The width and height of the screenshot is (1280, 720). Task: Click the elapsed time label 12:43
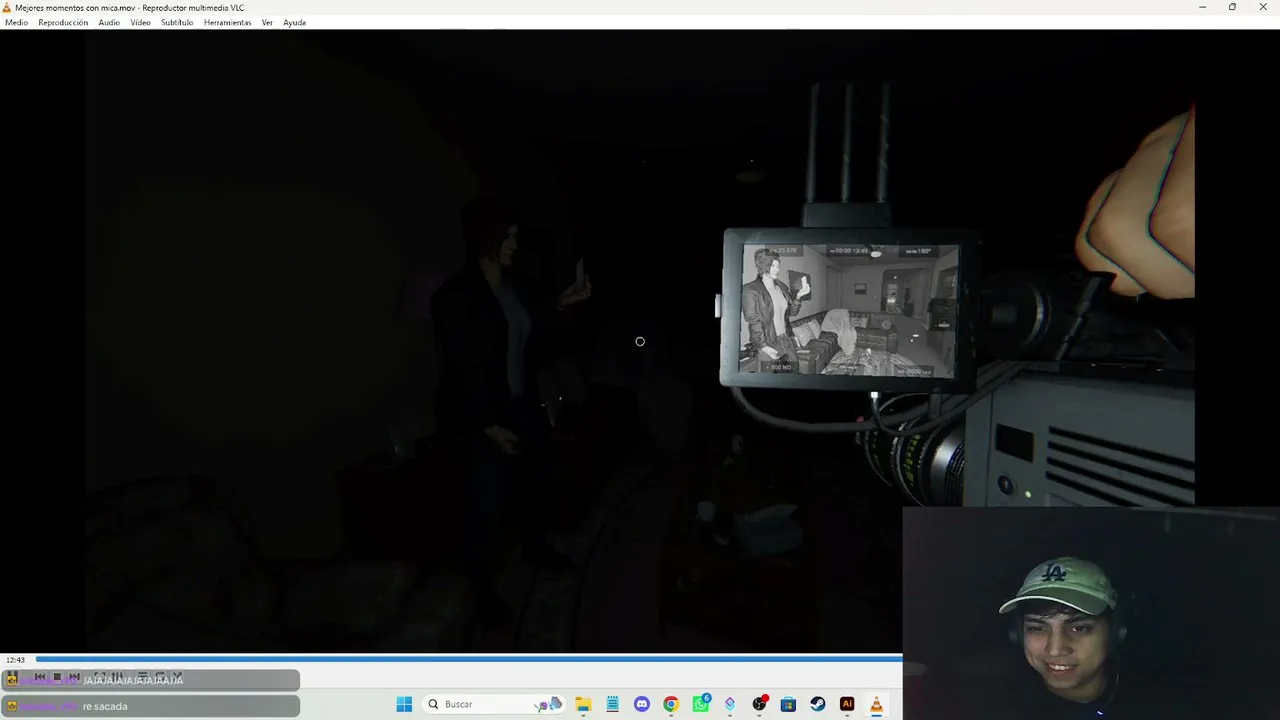[x=15, y=660]
